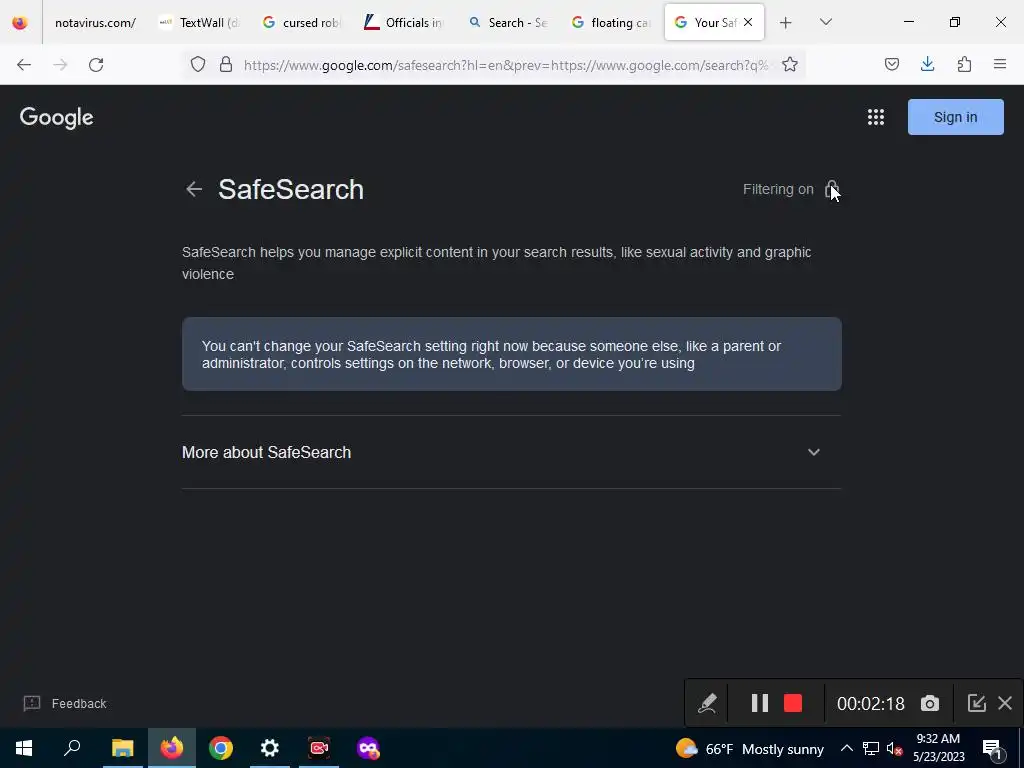Open the Google apps grid
Screen dimensions: 1024x768
tap(876, 117)
